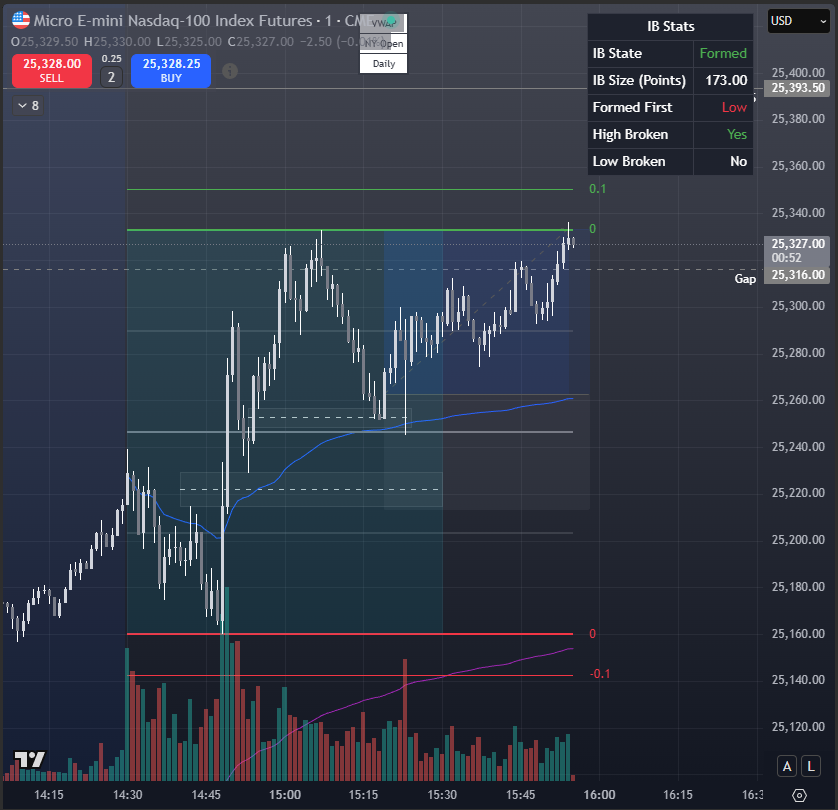This screenshot has width=838, height=810.
Task: Click the Formed First value Low
Action: (734, 107)
